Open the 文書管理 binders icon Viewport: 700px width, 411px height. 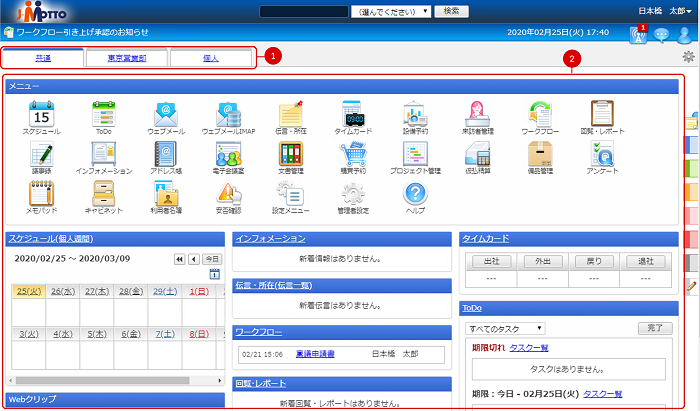tap(291, 154)
